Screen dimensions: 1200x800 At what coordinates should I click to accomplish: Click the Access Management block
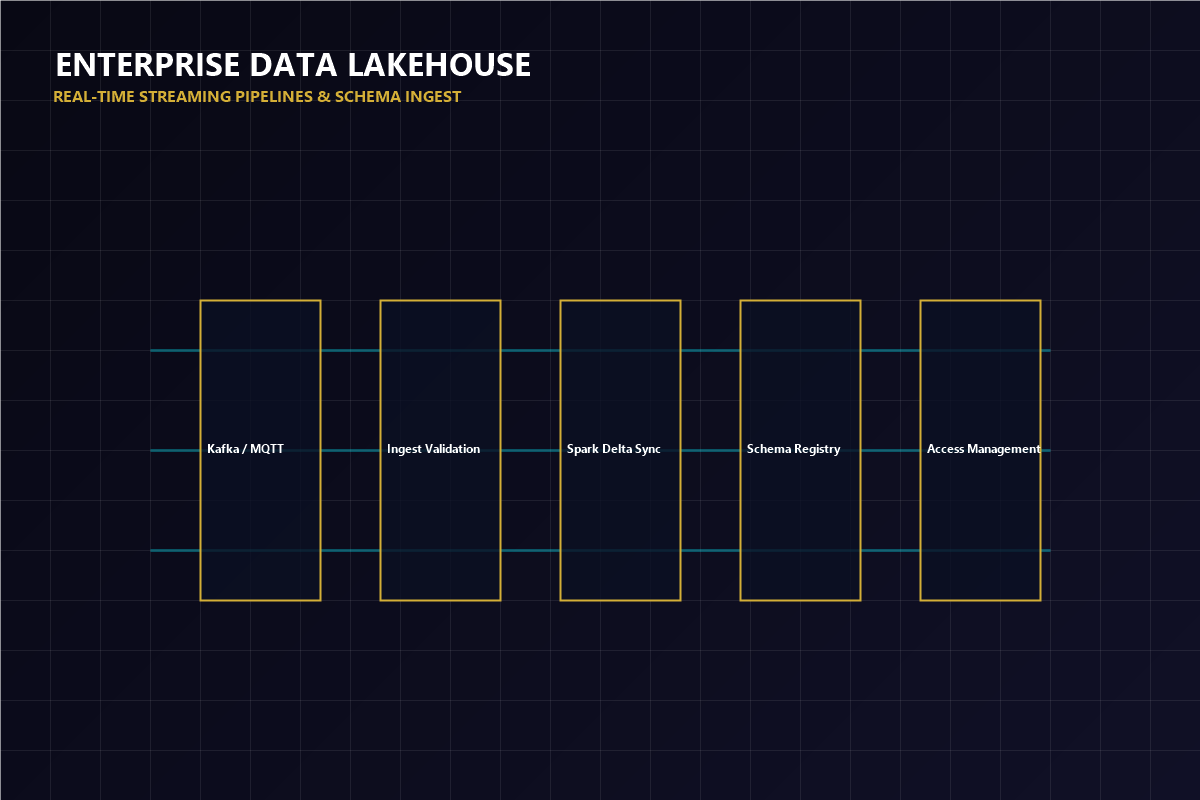[980, 450]
